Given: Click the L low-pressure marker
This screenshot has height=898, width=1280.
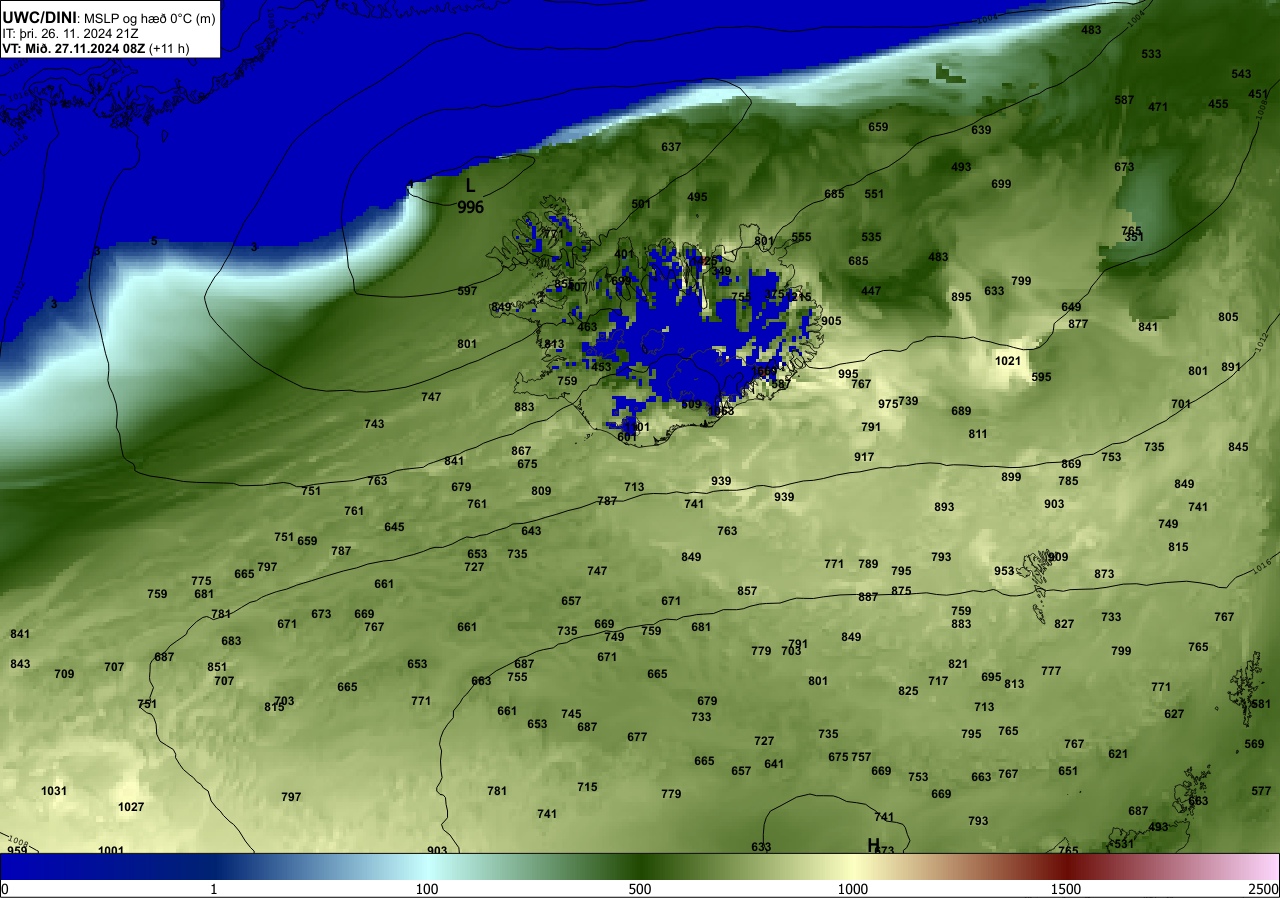Looking at the screenshot, I should tap(470, 185).
